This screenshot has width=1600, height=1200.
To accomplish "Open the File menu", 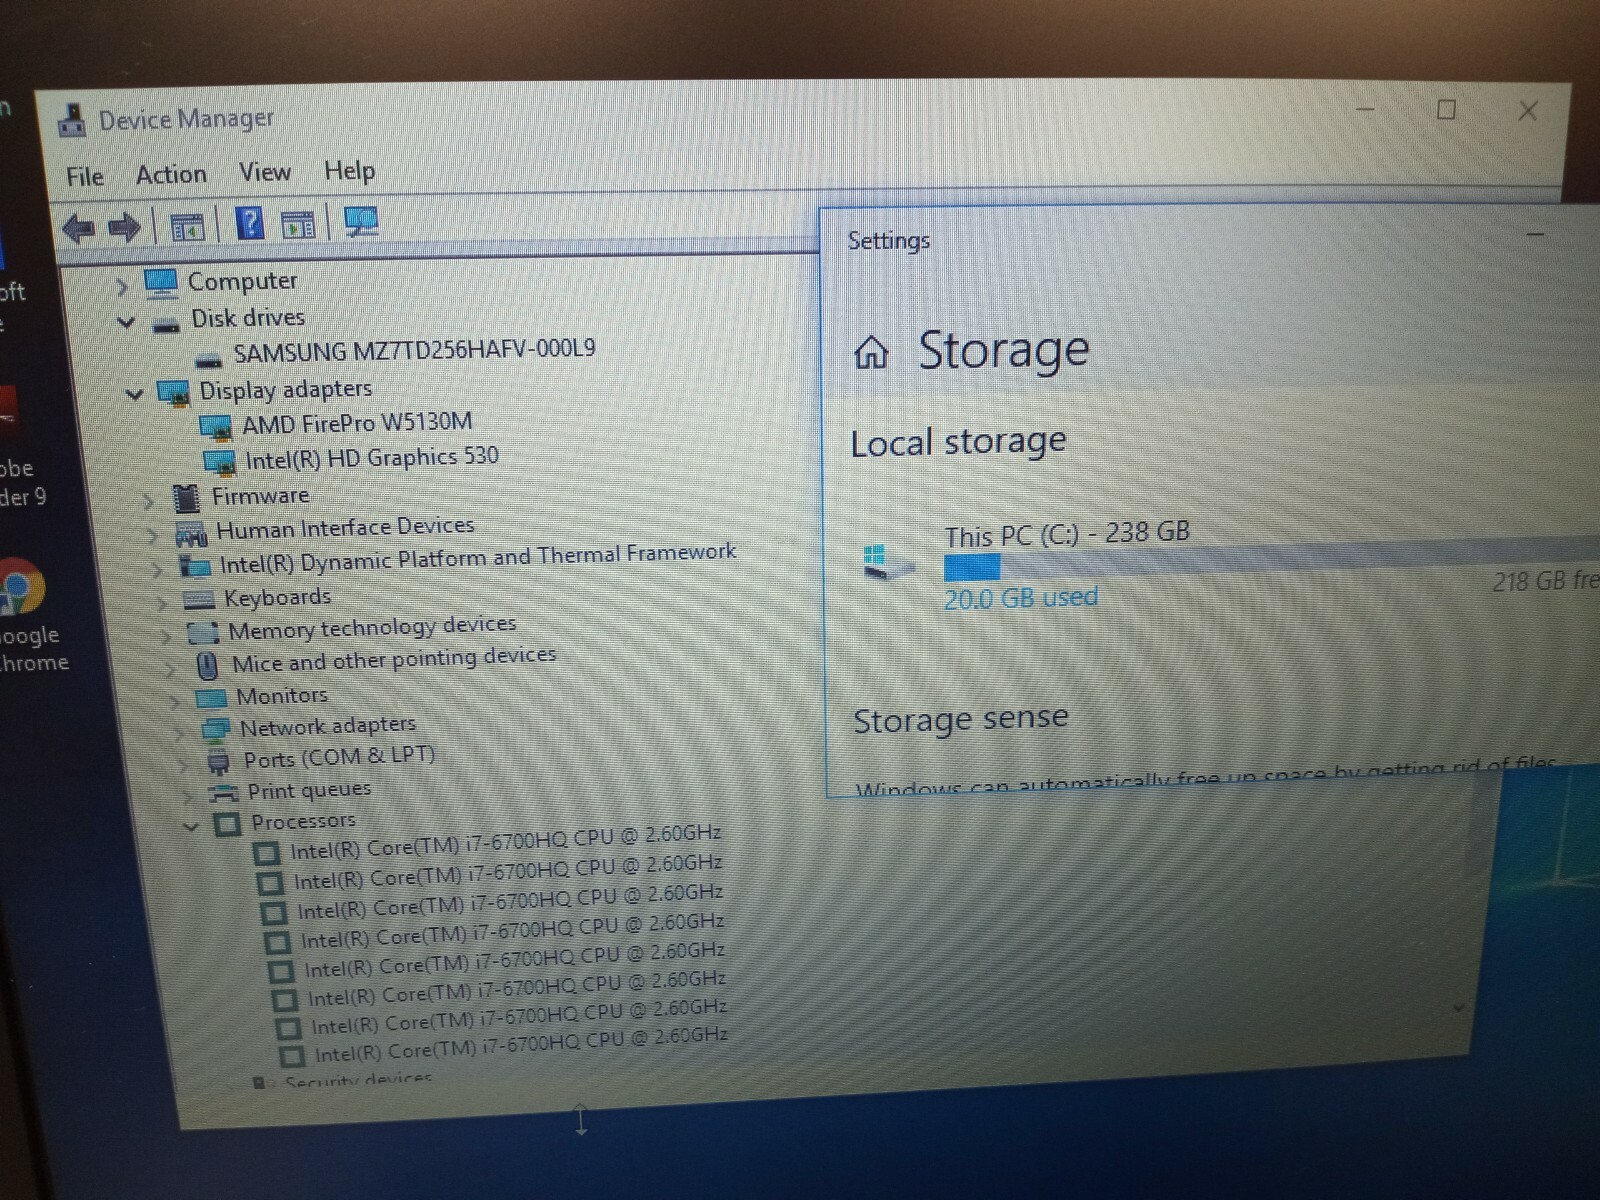I will [x=85, y=176].
